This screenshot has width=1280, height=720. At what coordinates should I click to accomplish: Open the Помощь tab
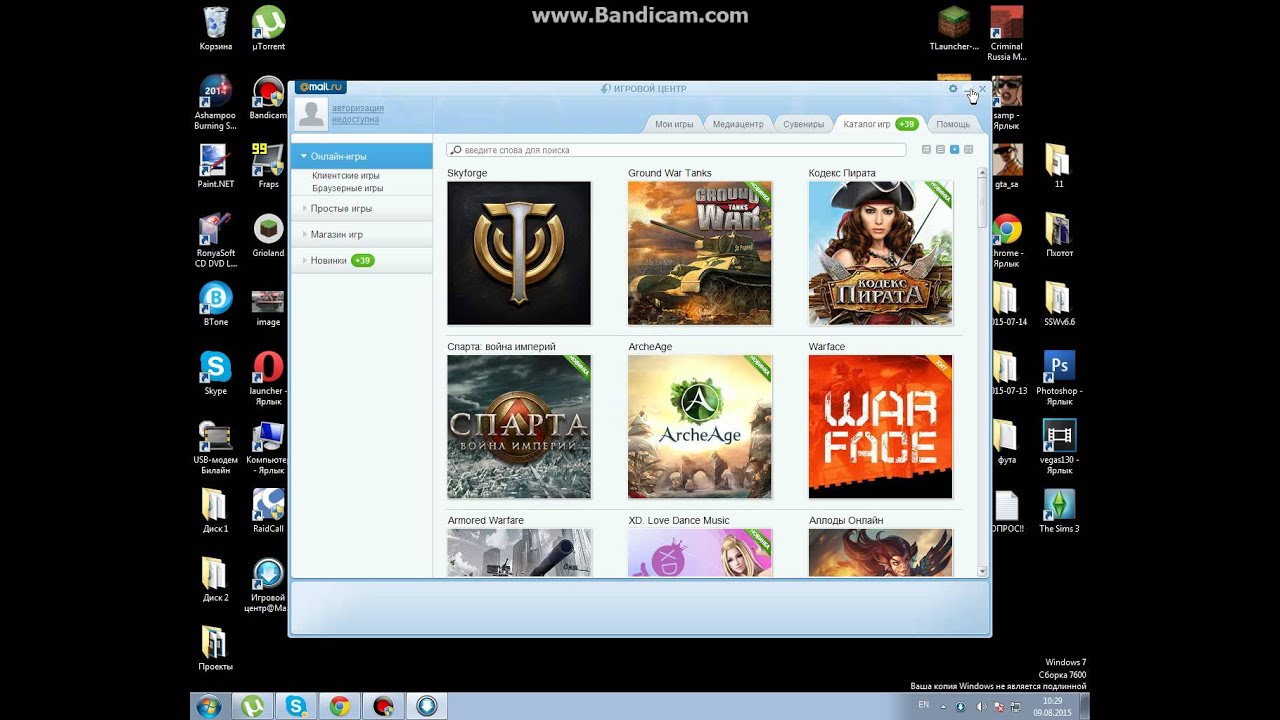[952, 124]
